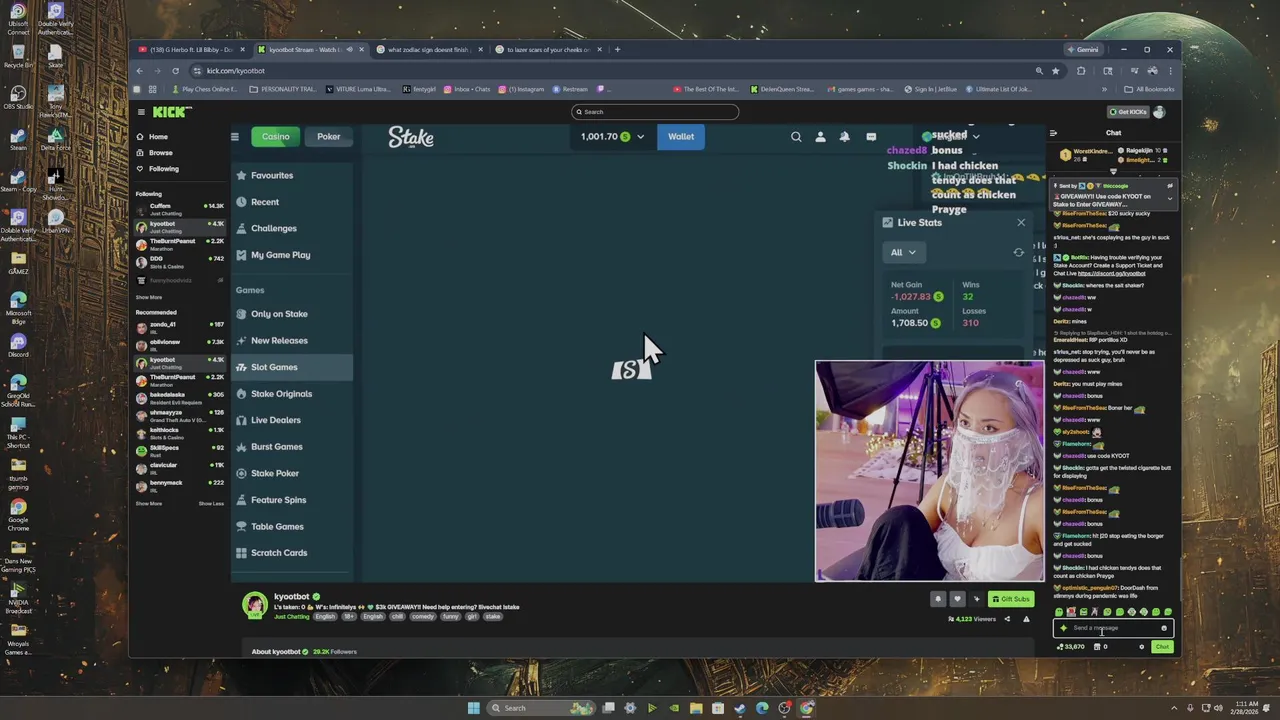The width and height of the screenshot is (1280, 720).
Task: Click the Just Chatting category link
Action: (292, 617)
